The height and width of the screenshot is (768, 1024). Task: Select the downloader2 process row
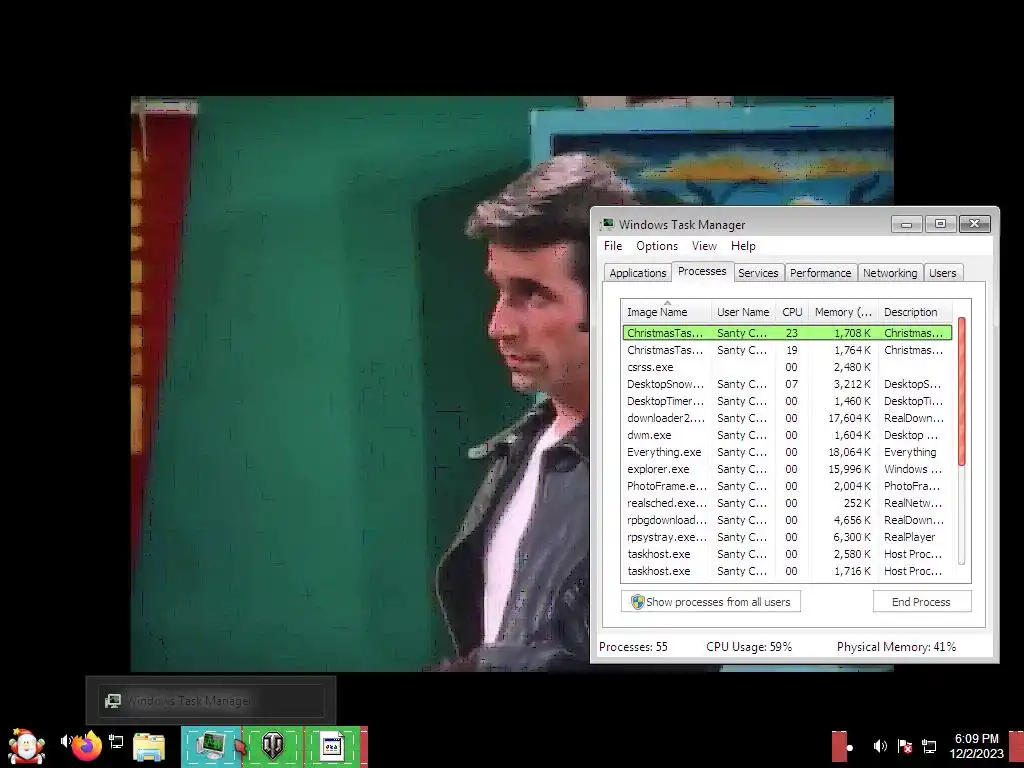pyautogui.click(x=788, y=418)
